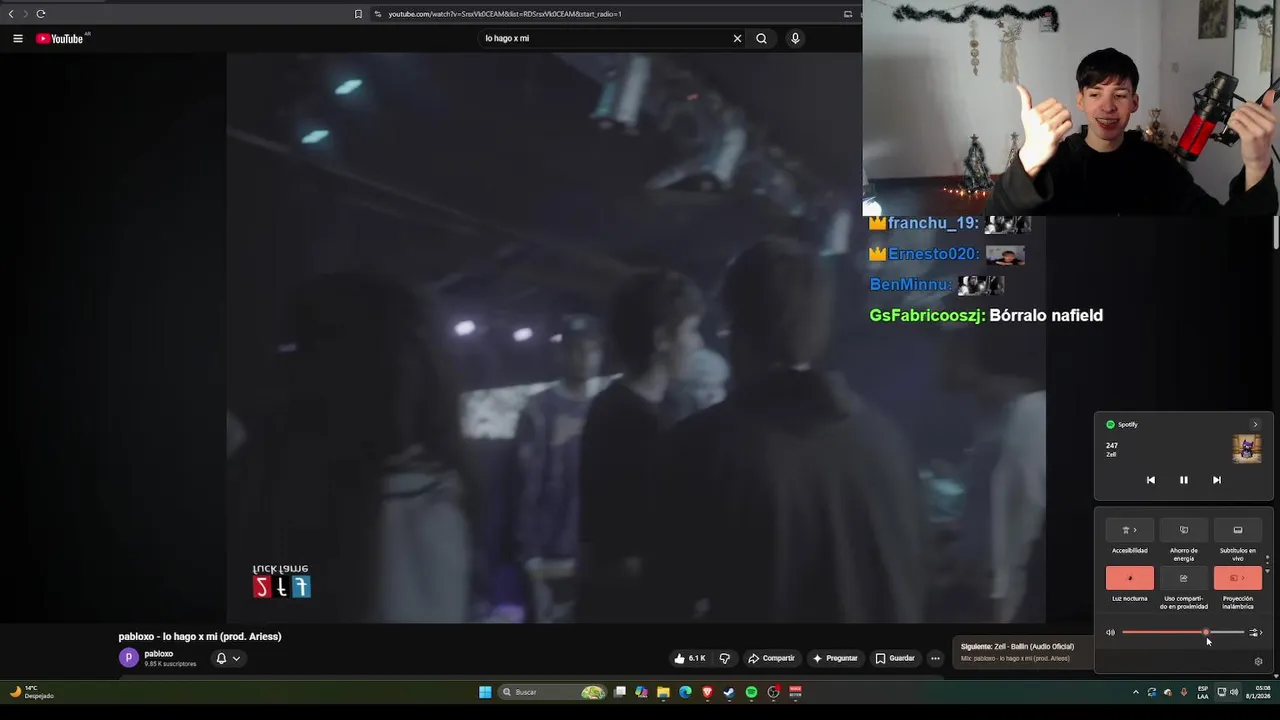The width and height of the screenshot is (1280, 720).
Task: Skip to previous track in Spotify card
Action: pos(1150,480)
